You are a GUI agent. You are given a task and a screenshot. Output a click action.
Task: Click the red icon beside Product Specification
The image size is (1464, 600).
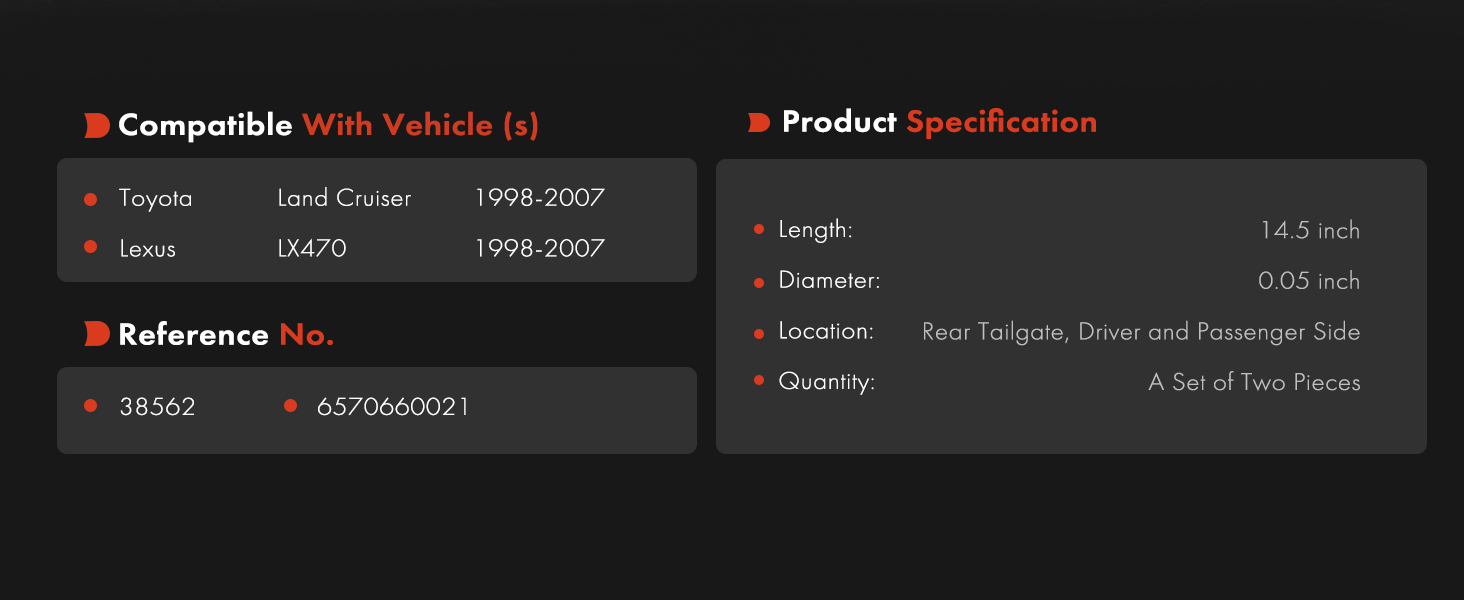(x=759, y=122)
